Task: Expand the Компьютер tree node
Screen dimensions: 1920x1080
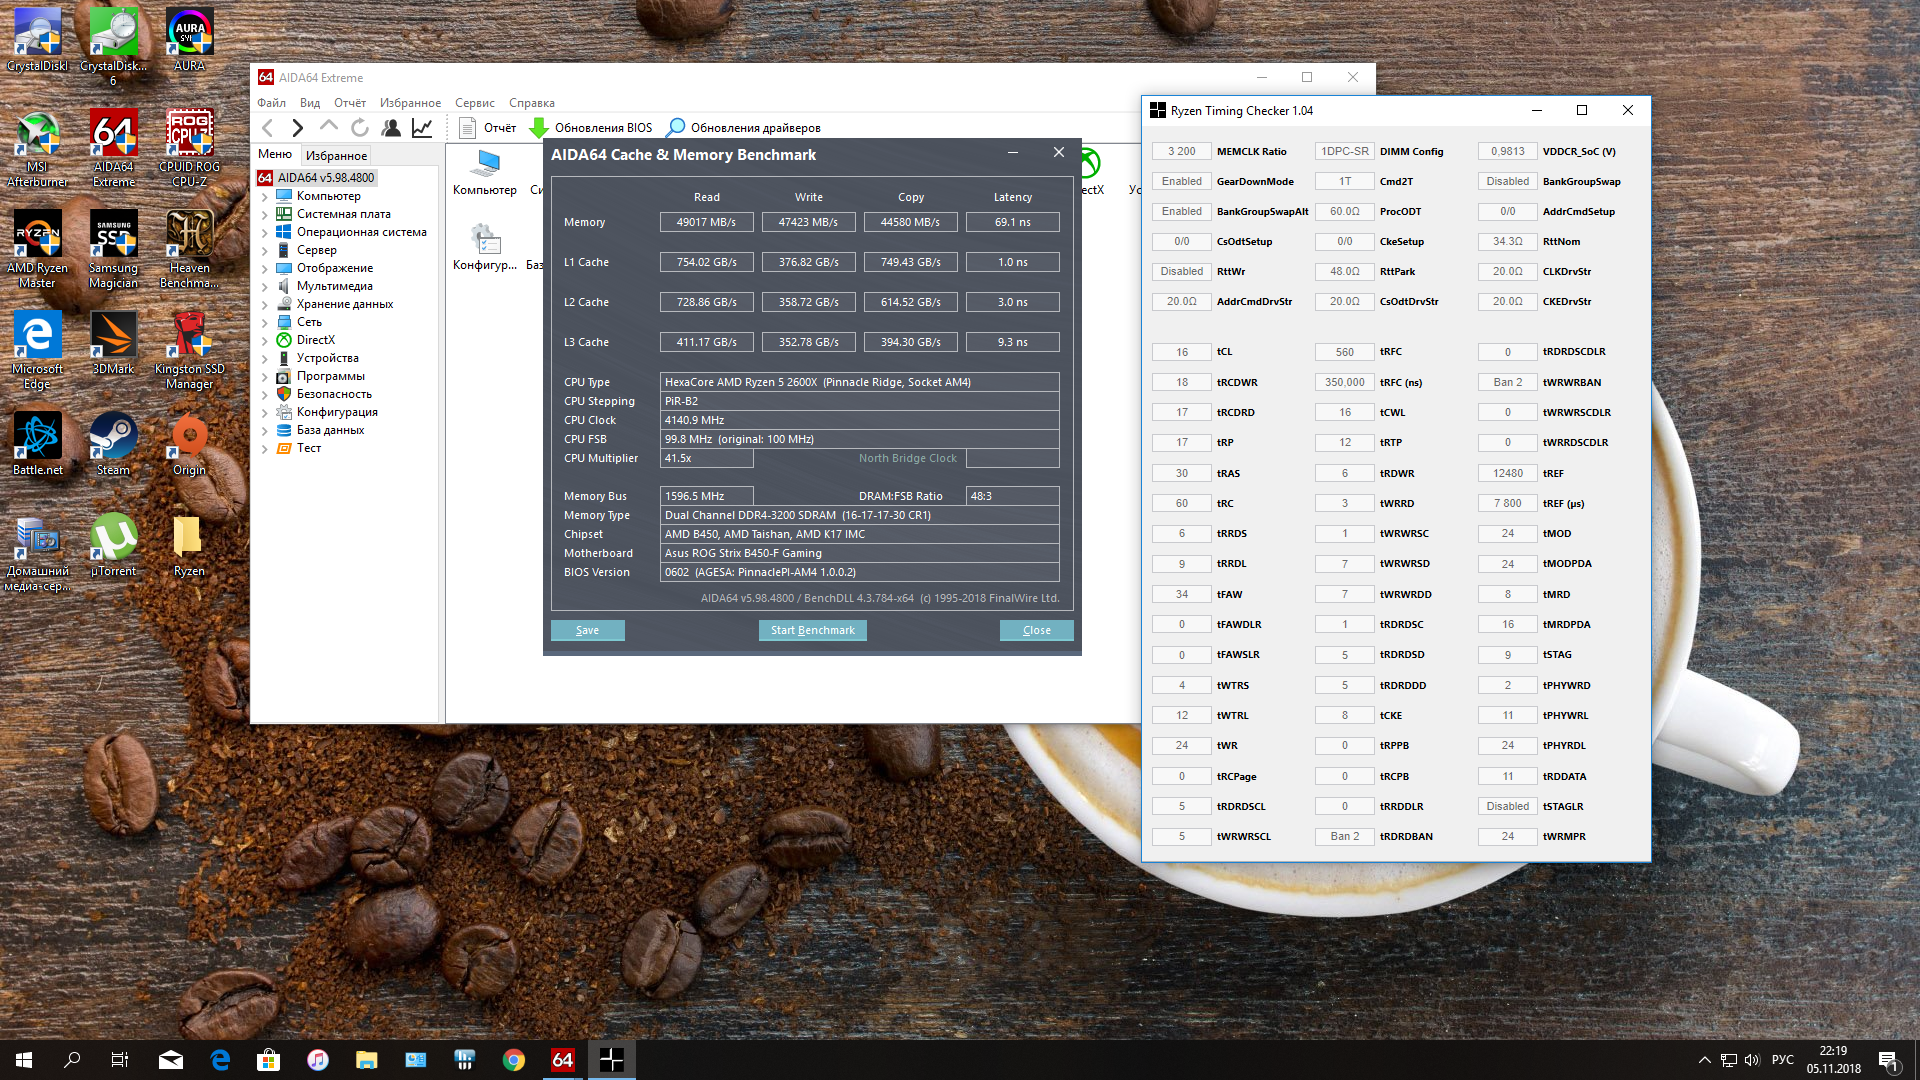Action: 265,197
